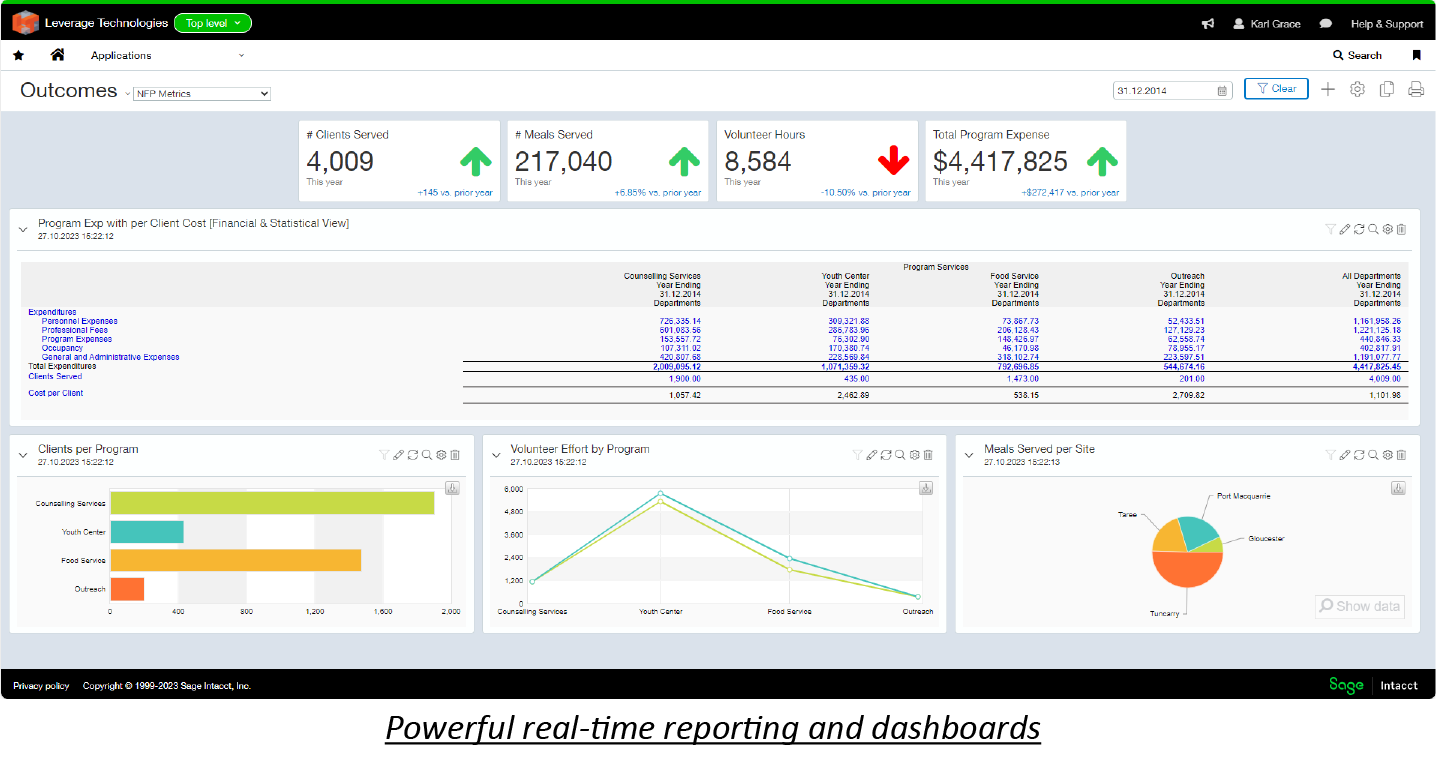
Task: Open the Privacy policy link
Action: [41, 686]
